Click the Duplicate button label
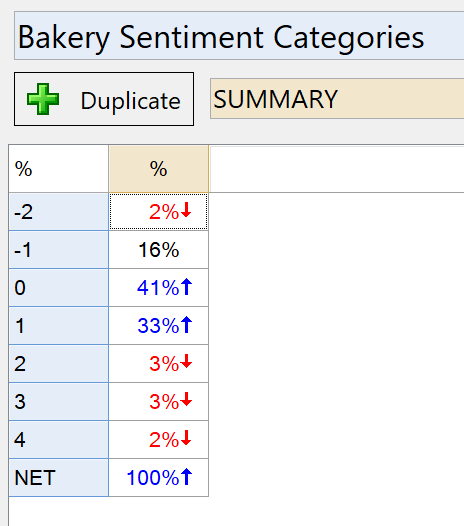464x526 pixels. (131, 101)
